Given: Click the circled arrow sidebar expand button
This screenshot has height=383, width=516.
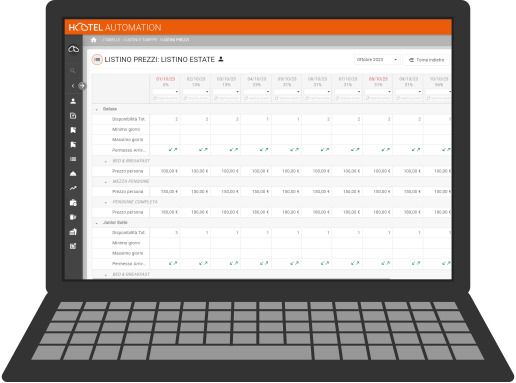Looking at the screenshot, I should [x=81, y=86].
